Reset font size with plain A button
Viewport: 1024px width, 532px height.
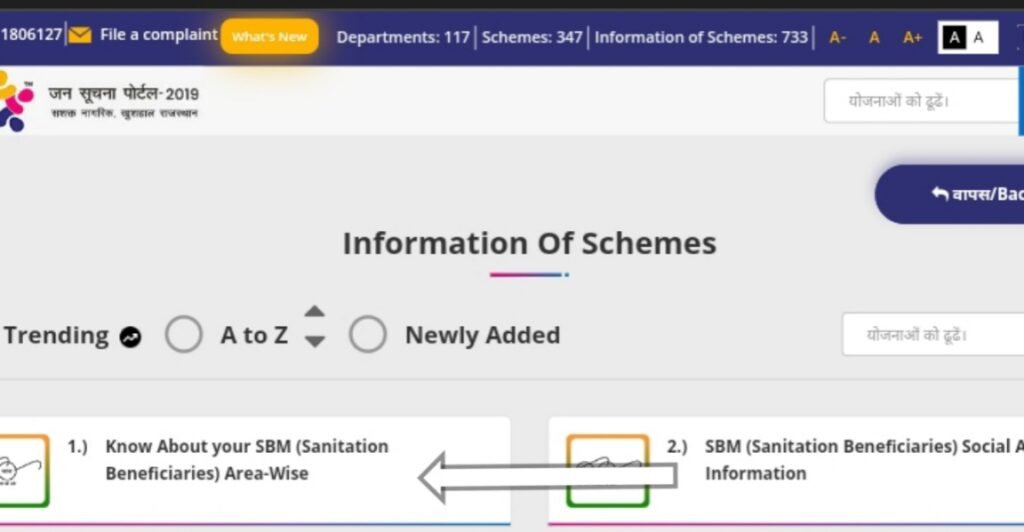(x=874, y=38)
